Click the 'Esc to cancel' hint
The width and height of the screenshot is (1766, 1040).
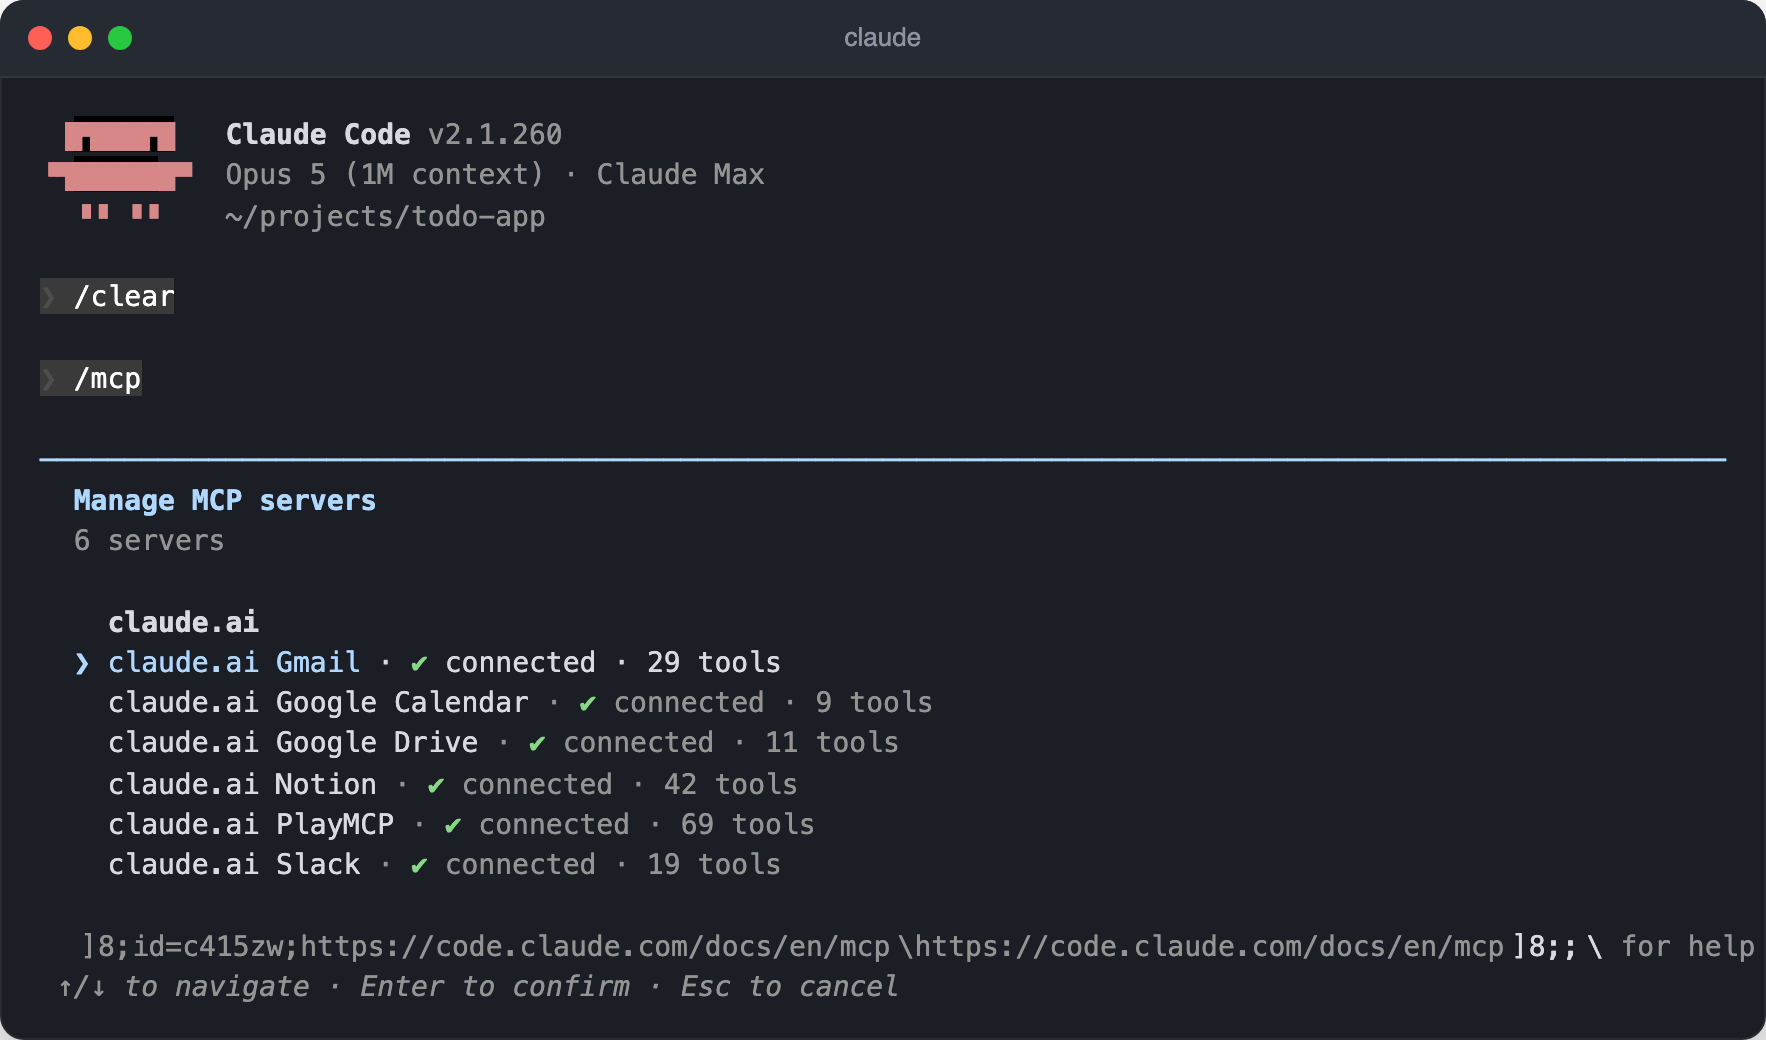coord(790,987)
